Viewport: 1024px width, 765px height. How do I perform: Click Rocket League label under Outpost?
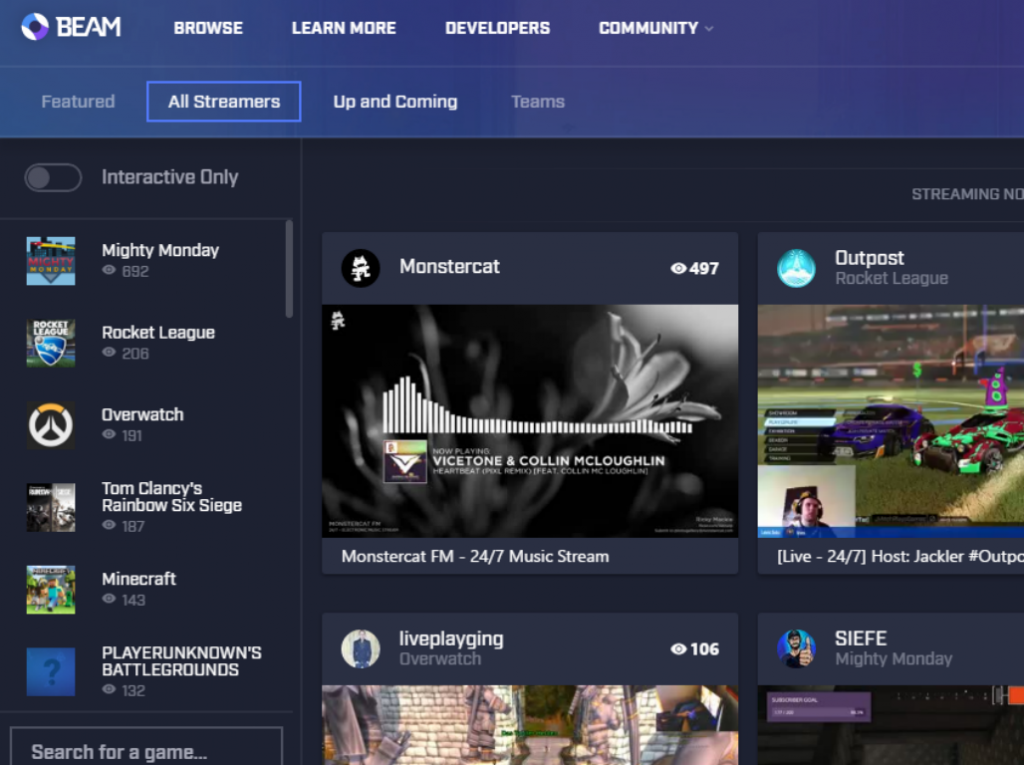click(x=891, y=278)
